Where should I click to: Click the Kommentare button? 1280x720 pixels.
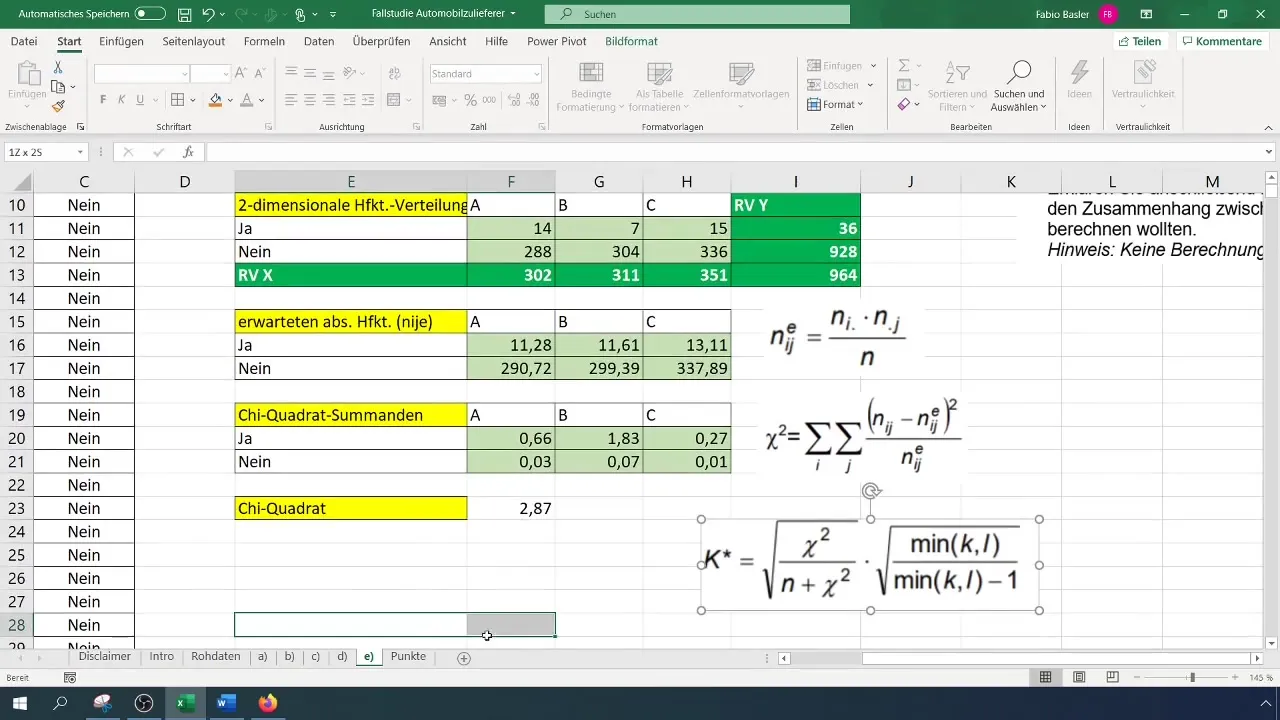(x=1221, y=41)
